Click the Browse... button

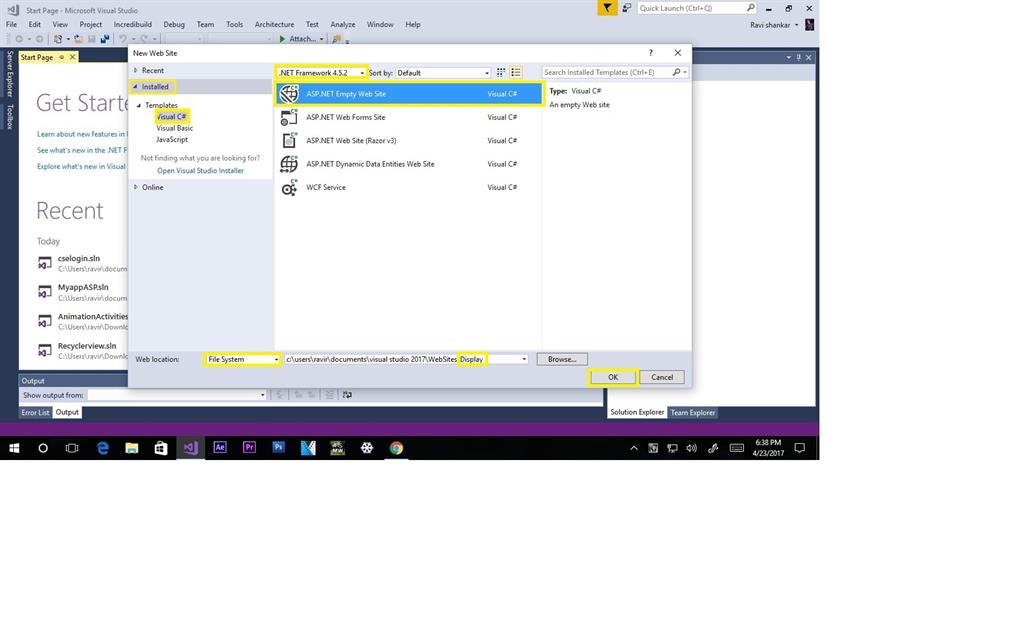(562, 360)
